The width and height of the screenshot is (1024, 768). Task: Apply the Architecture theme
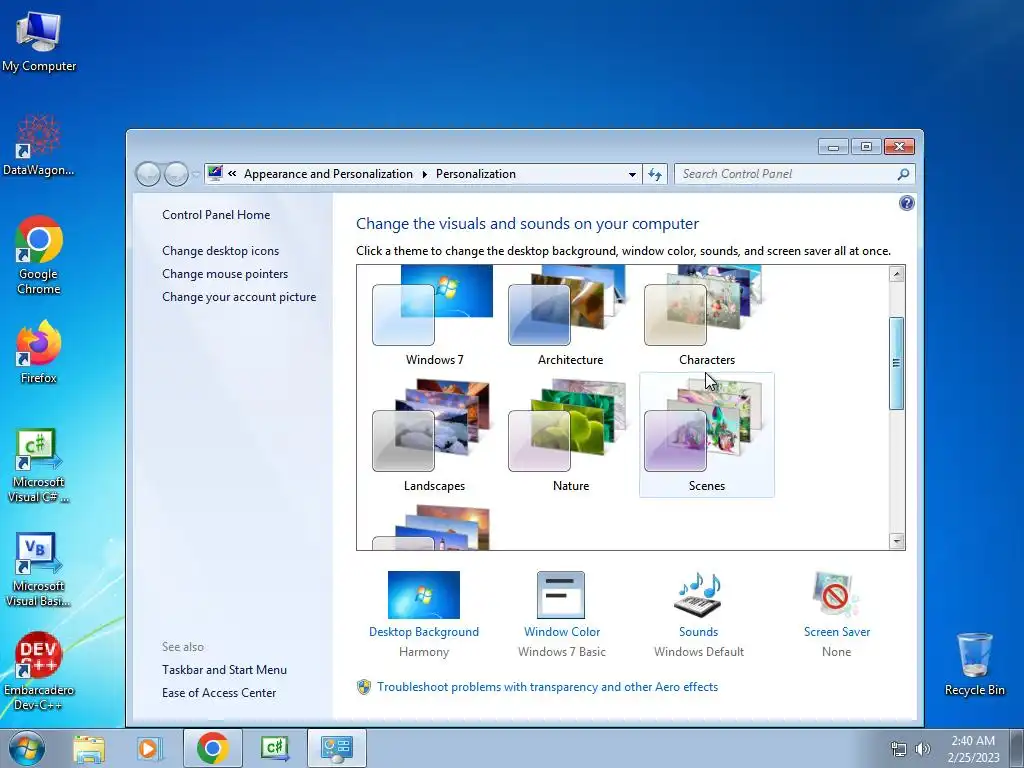tap(570, 317)
